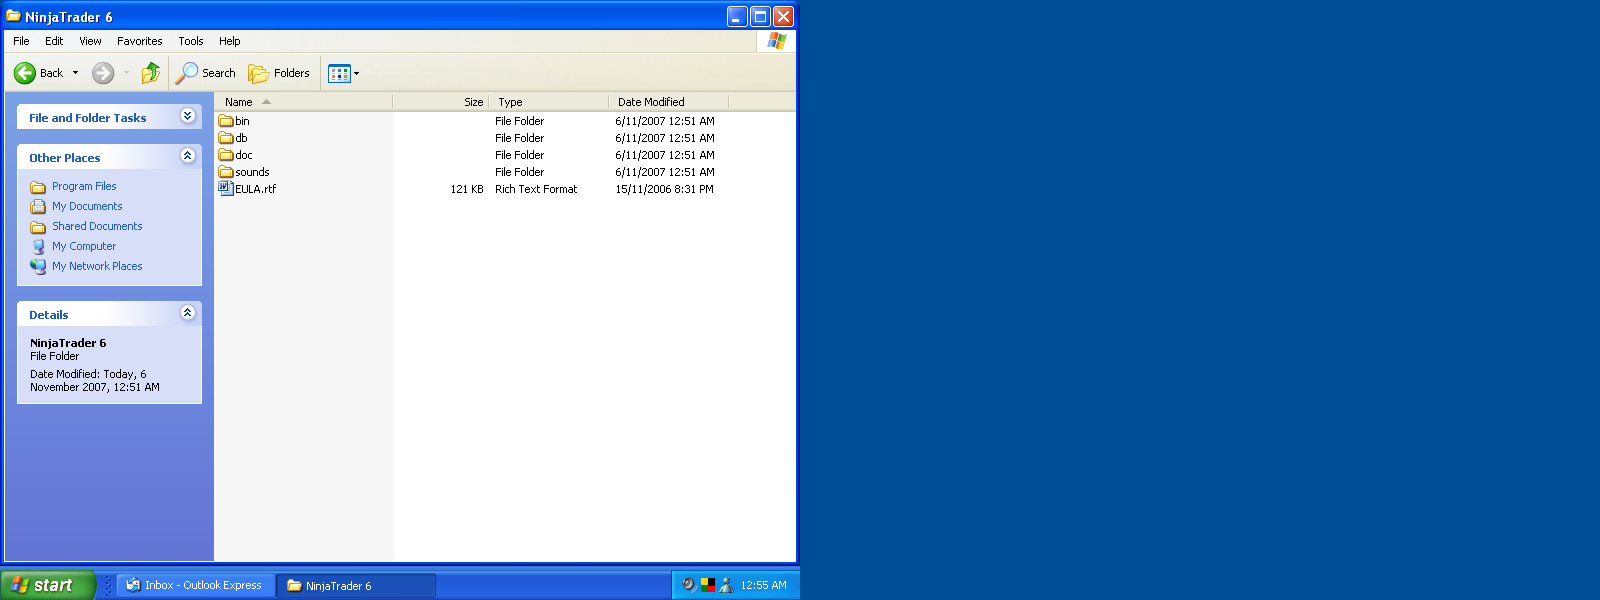Open the File menu
Image resolution: width=1600 pixels, height=600 pixels.
pos(21,41)
